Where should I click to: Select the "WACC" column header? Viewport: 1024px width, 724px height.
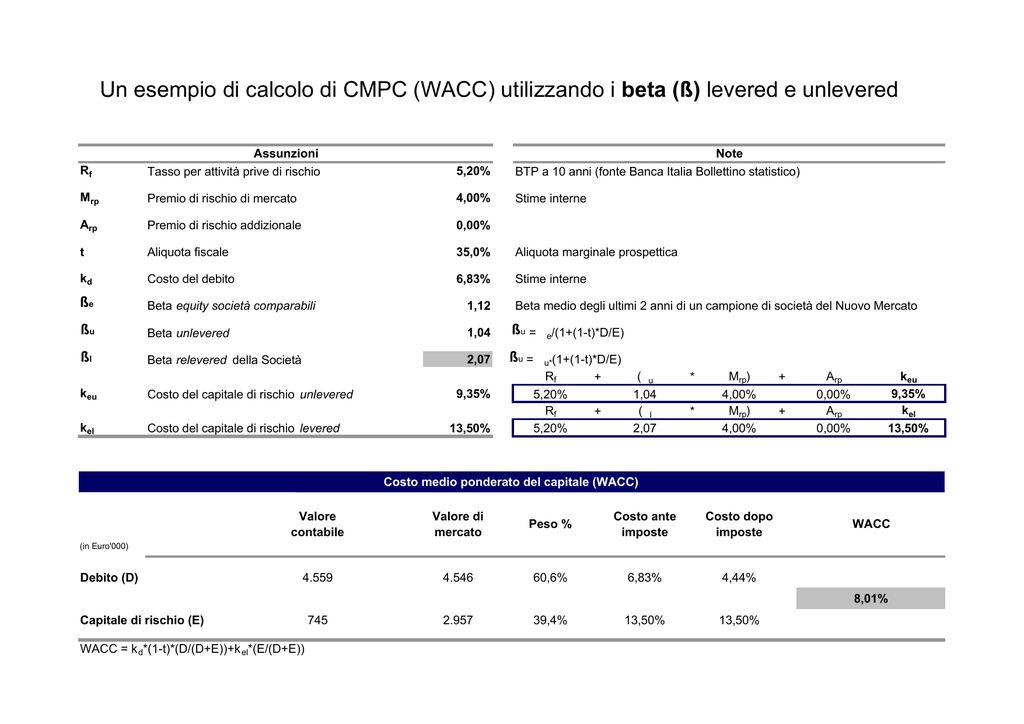point(871,524)
